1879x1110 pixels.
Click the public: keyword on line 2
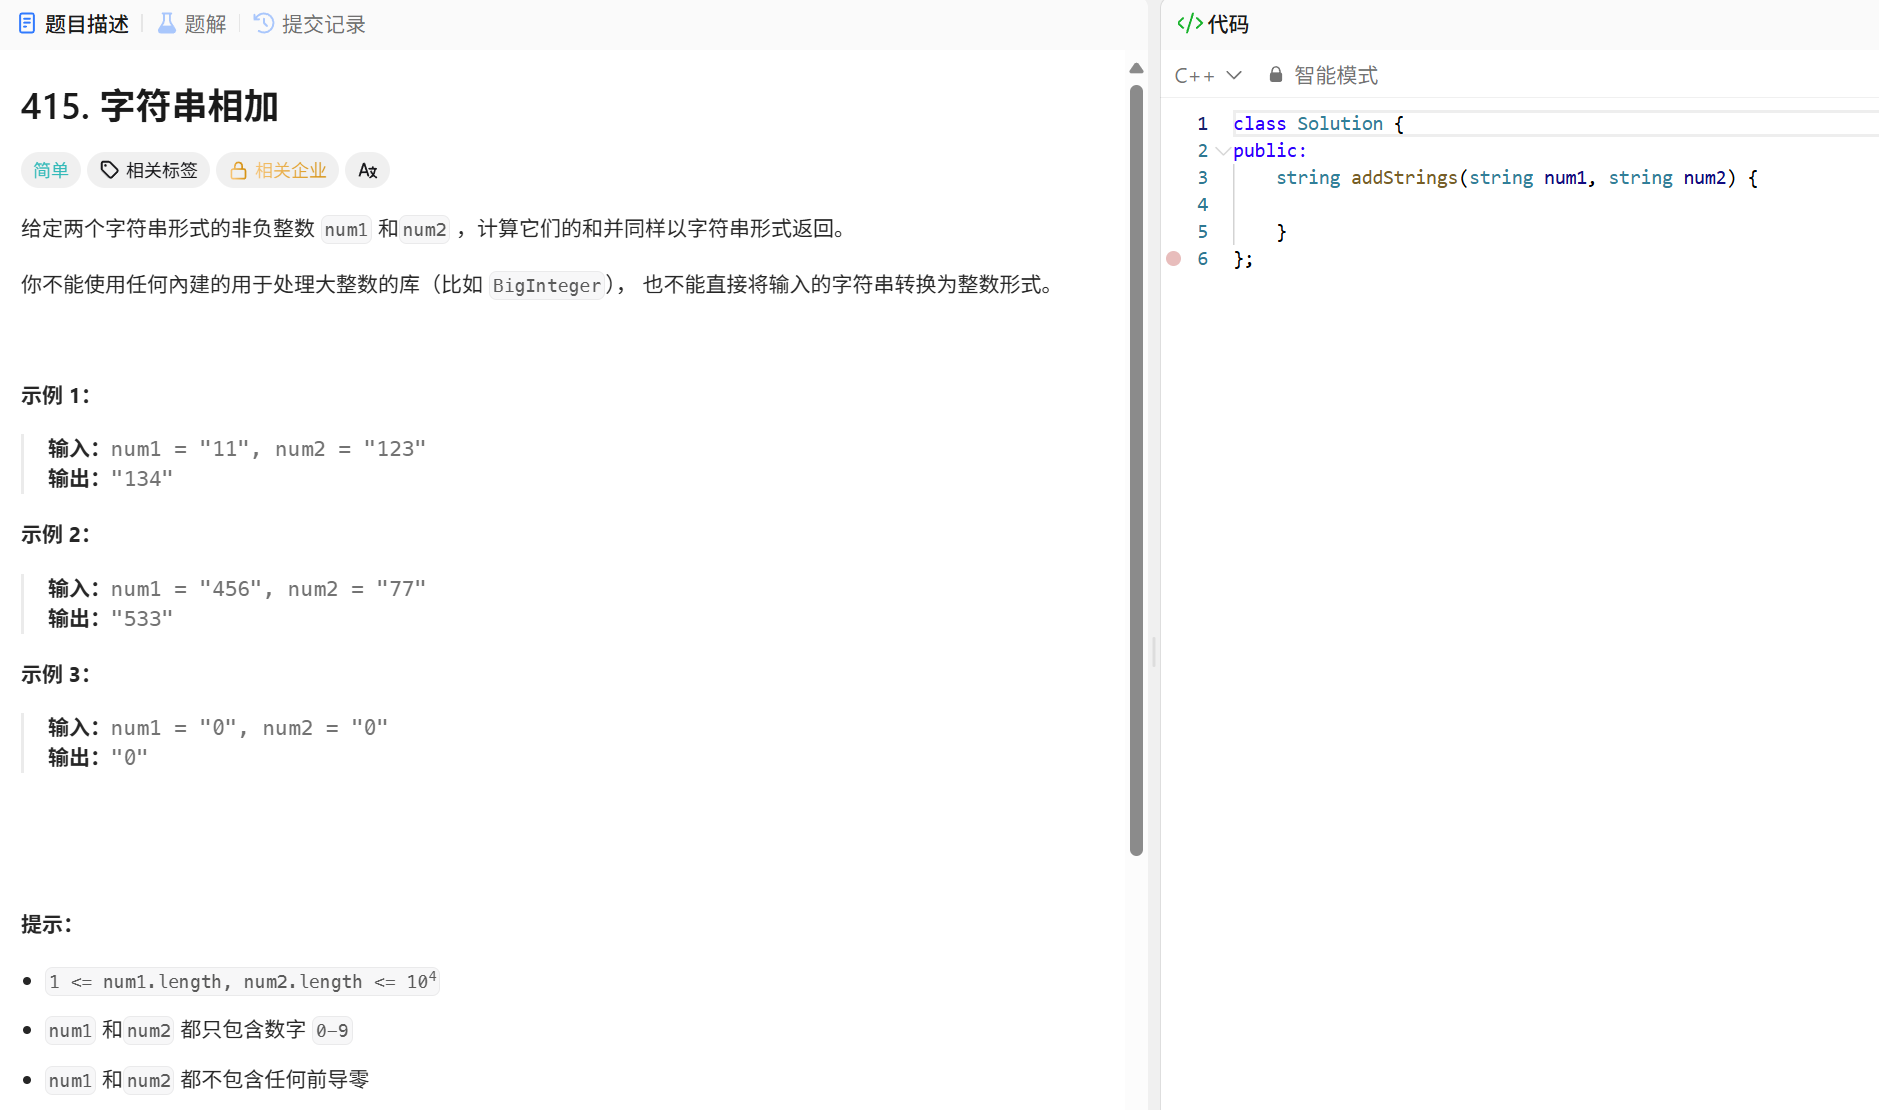click(x=1270, y=150)
